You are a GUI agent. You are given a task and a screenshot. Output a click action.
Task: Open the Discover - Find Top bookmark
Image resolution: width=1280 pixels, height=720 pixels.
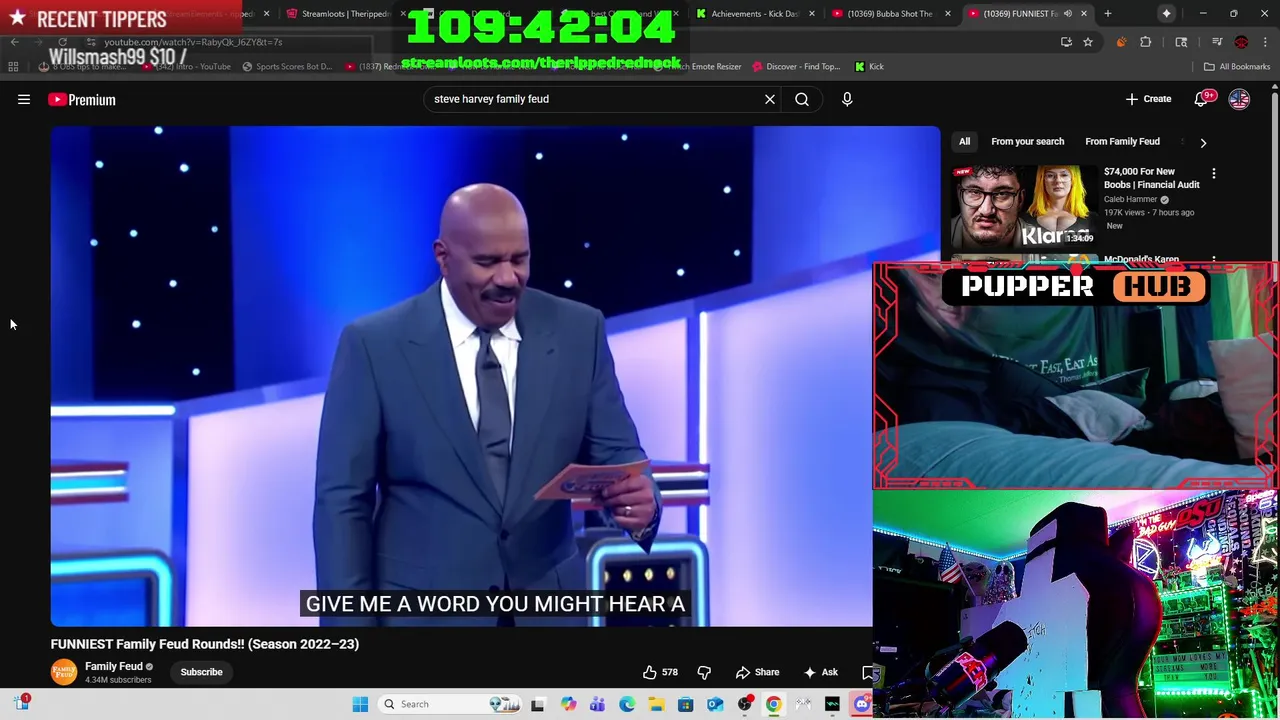point(796,66)
